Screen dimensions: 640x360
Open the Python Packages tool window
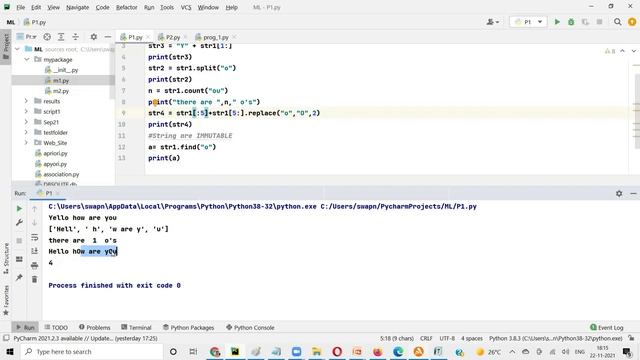click(x=188, y=327)
